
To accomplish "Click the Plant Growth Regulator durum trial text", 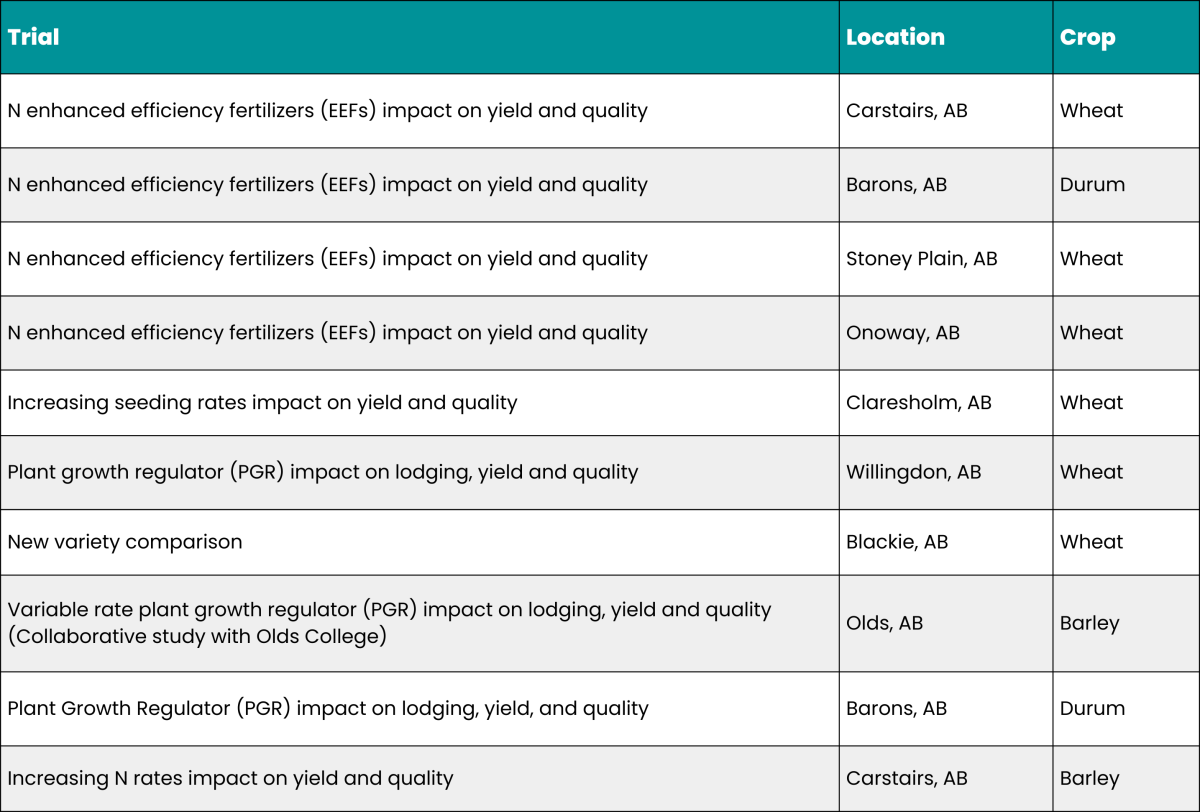I will tap(328, 709).
